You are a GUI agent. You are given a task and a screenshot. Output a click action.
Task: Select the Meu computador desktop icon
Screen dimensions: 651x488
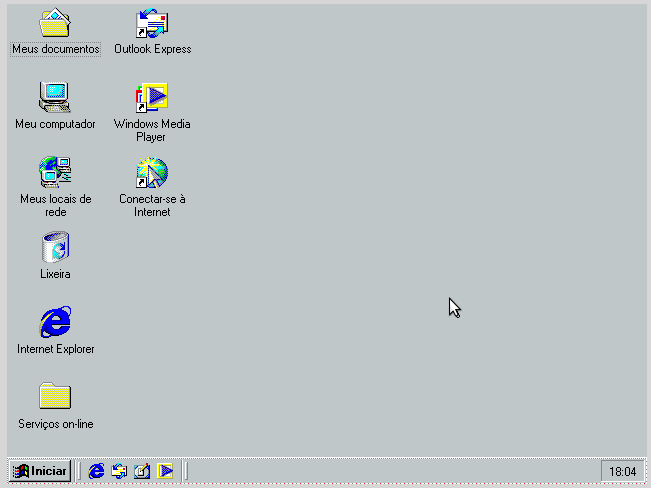click(x=55, y=97)
